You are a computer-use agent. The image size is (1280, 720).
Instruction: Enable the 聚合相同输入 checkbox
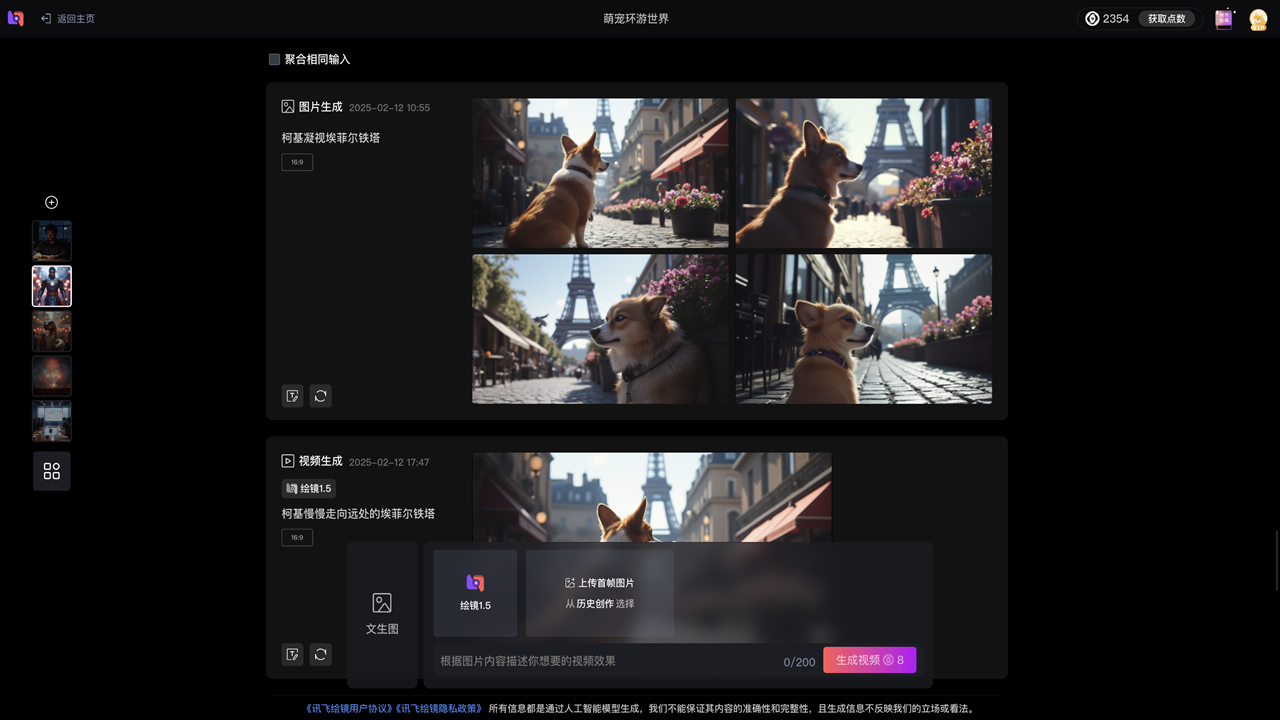274,60
